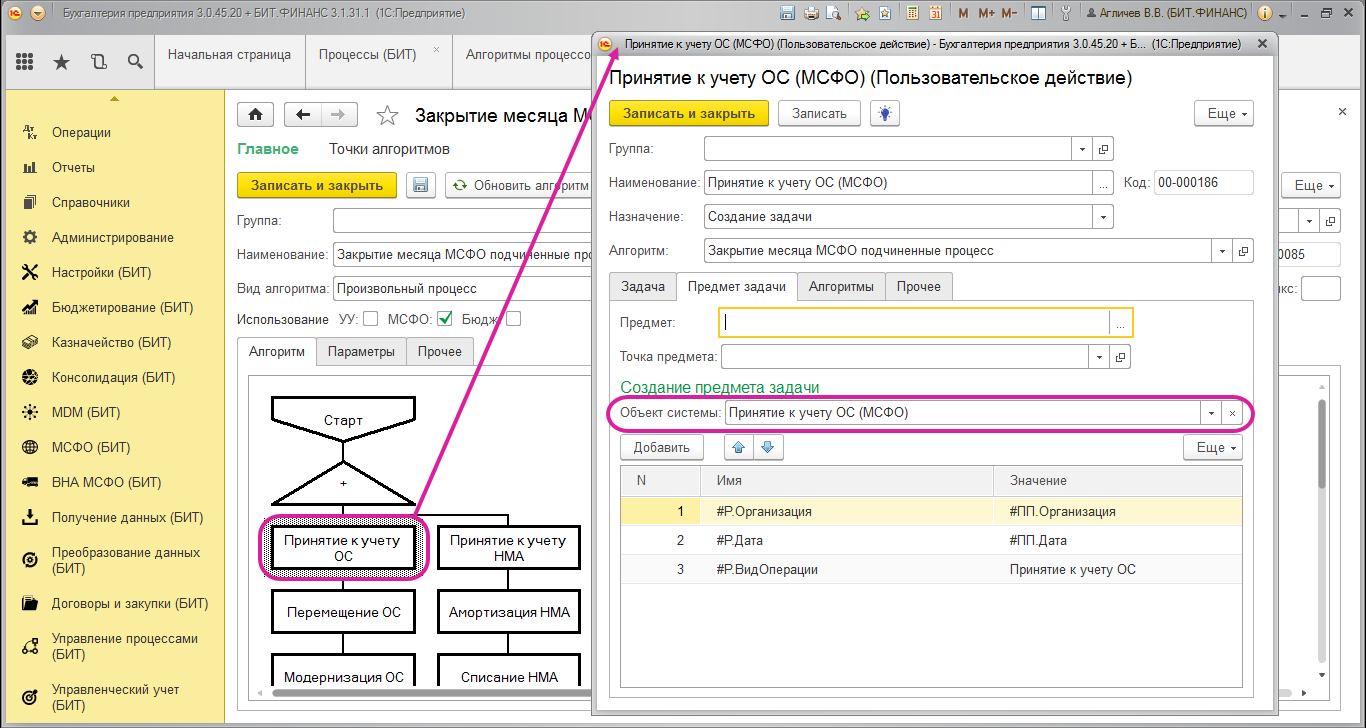The width and height of the screenshot is (1366, 728).
Task: Switch to the Прочее tab in the dialog
Action: click(x=919, y=286)
